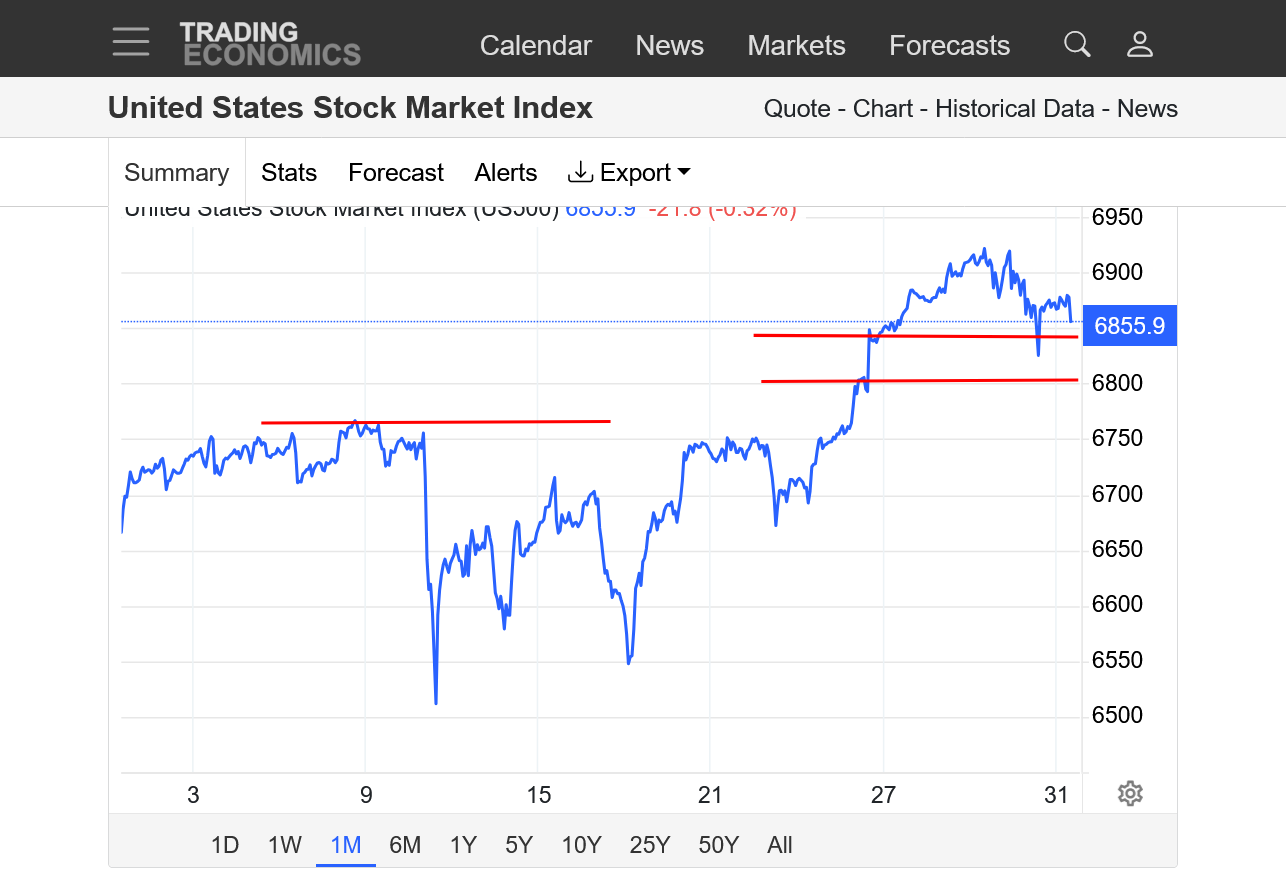Open the Alerts tab
This screenshot has width=1286, height=884.
click(x=505, y=173)
